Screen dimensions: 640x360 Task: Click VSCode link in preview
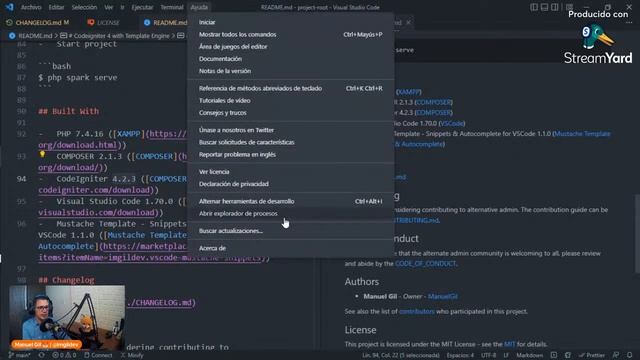pos(452,123)
